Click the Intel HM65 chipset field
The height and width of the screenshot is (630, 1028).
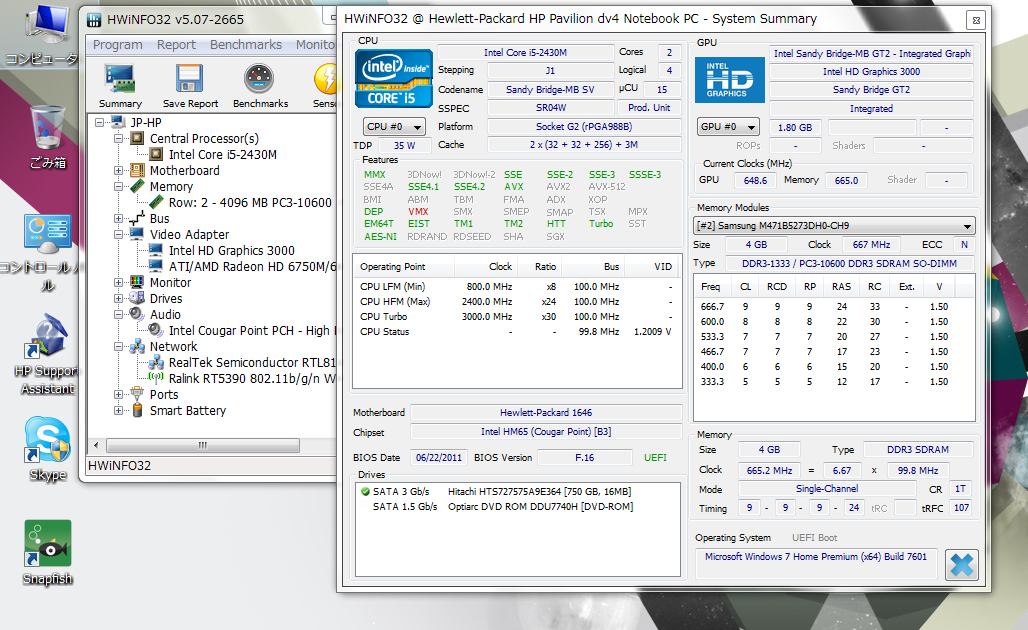(545, 431)
